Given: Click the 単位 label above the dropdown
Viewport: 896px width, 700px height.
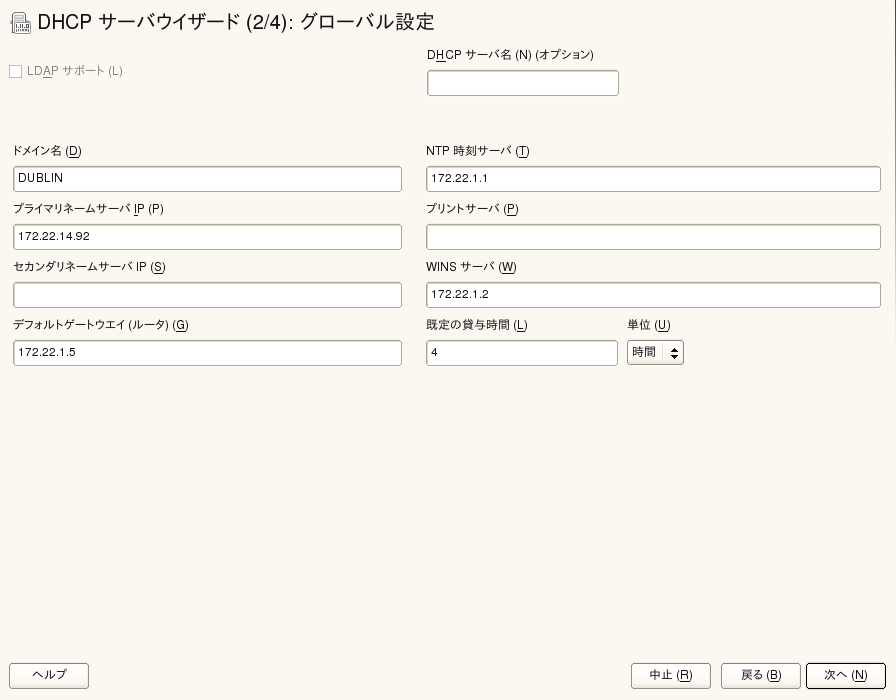Looking at the screenshot, I should [x=648, y=325].
